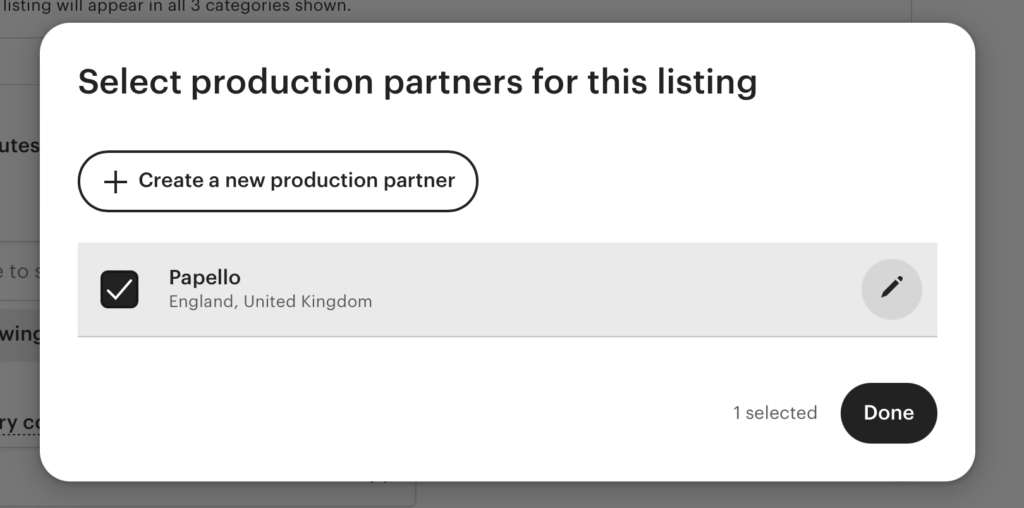
Task: Click the dimmed 'wing' item behind dialog
Action: 20,334
